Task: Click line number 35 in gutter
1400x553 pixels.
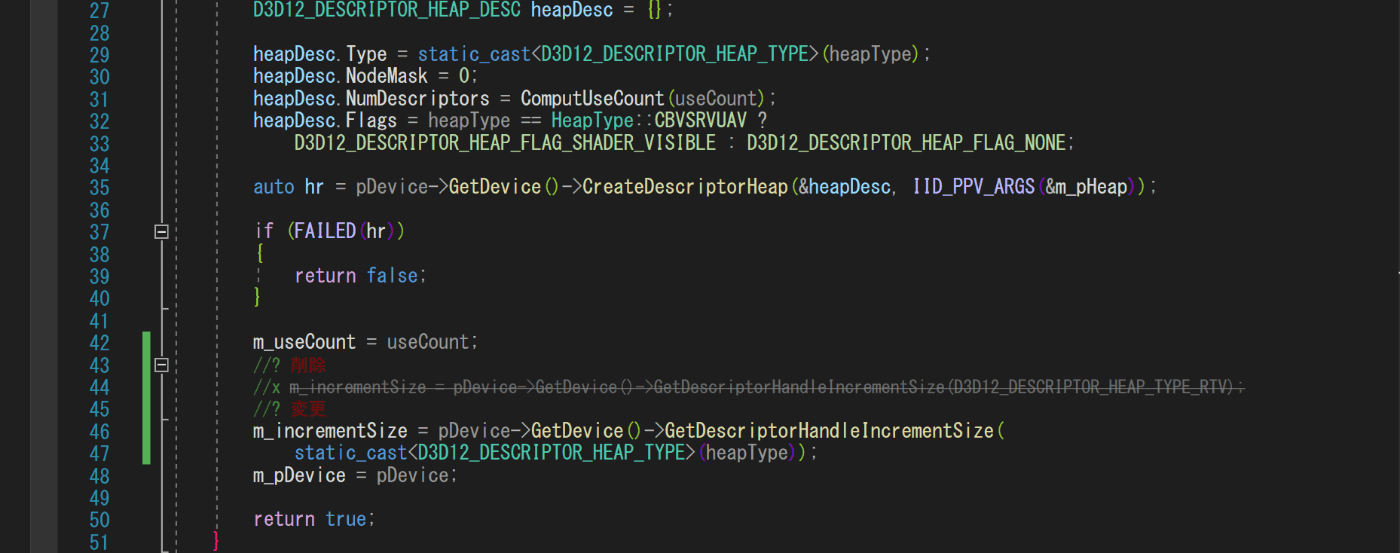Action: [x=99, y=187]
